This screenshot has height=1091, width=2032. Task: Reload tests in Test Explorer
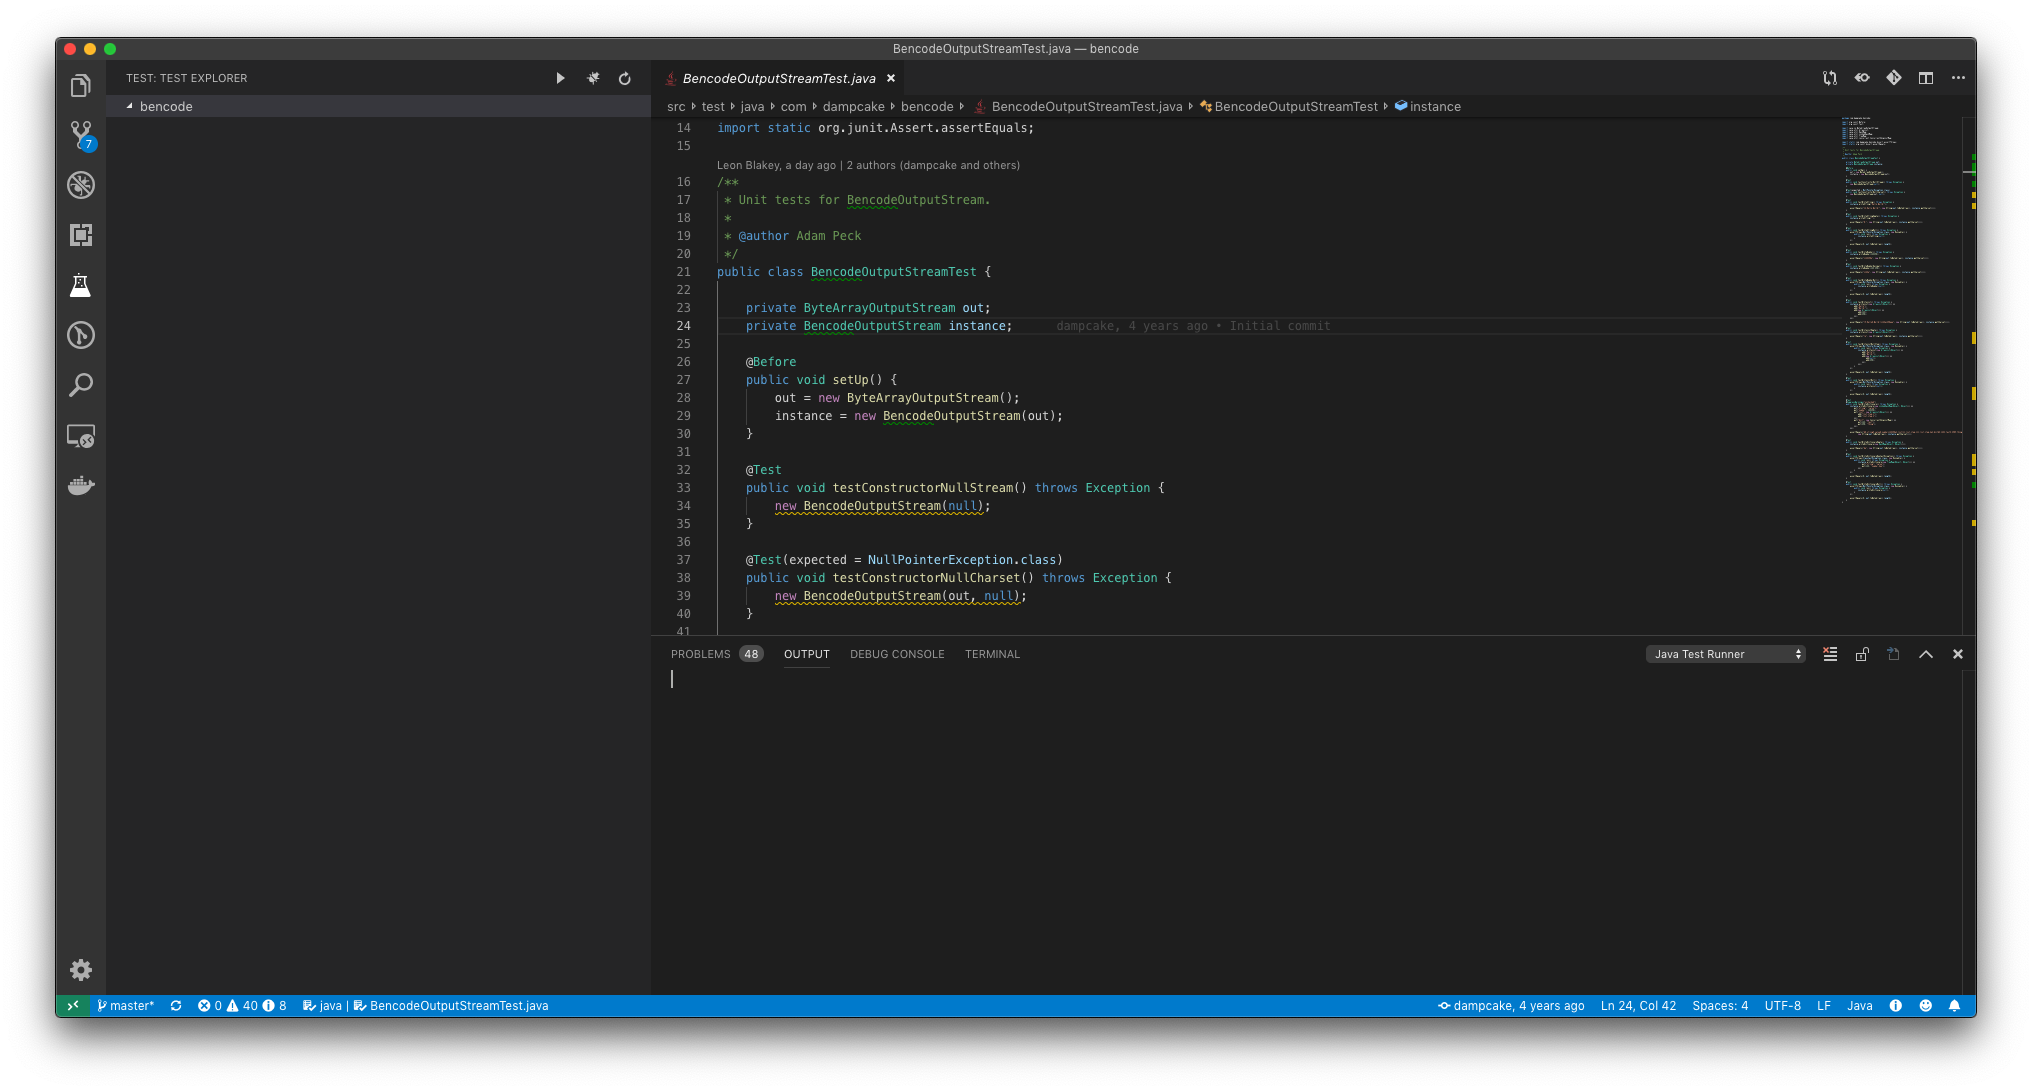[x=625, y=78]
